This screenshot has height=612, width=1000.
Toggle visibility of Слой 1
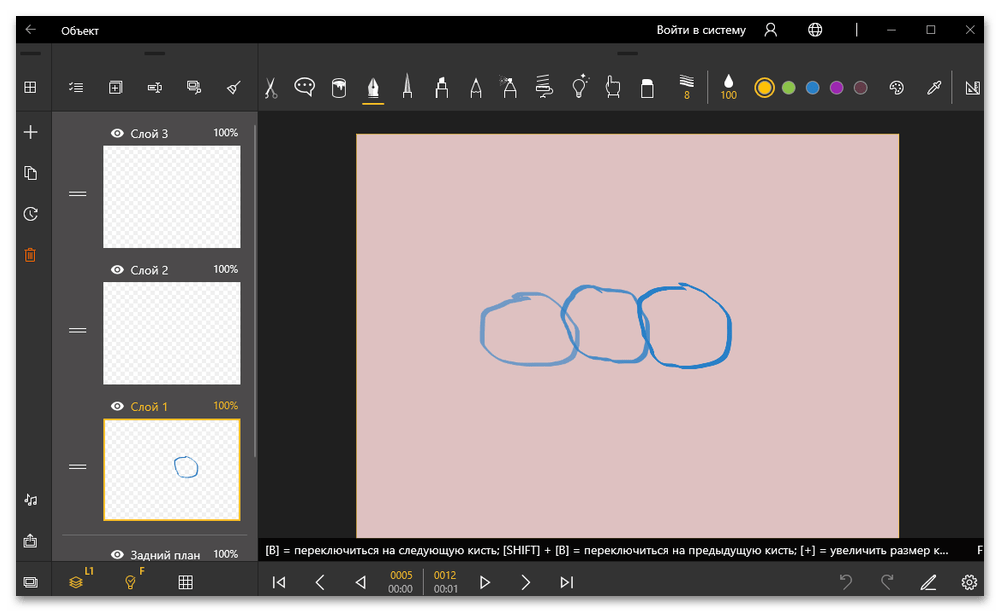click(x=117, y=406)
